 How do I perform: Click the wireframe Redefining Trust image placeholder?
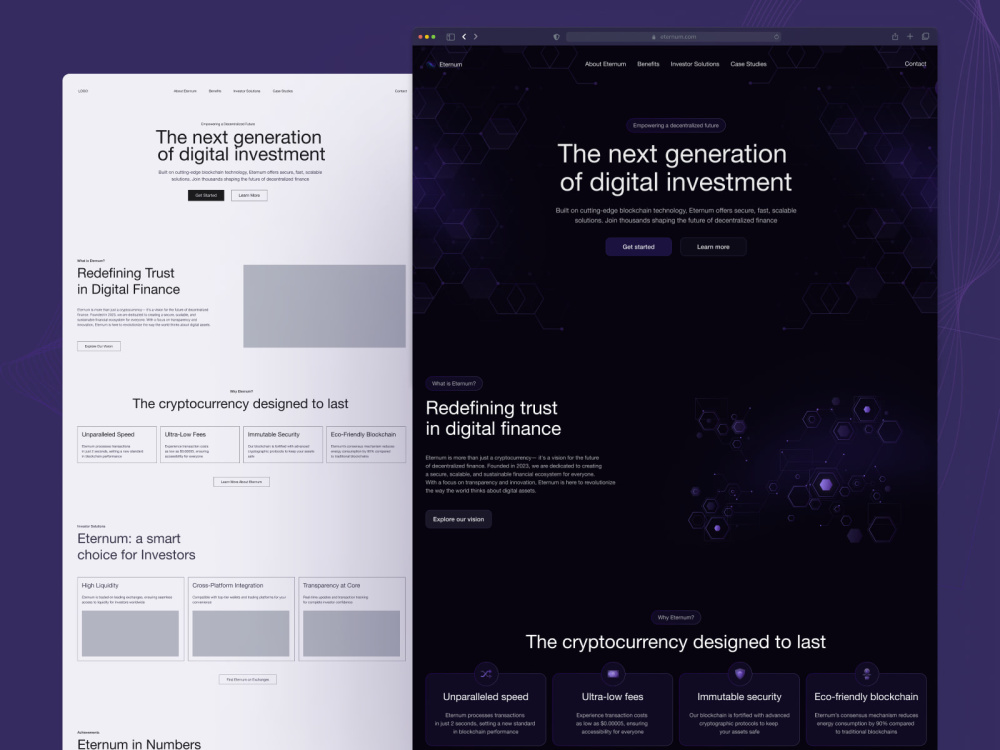325,306
